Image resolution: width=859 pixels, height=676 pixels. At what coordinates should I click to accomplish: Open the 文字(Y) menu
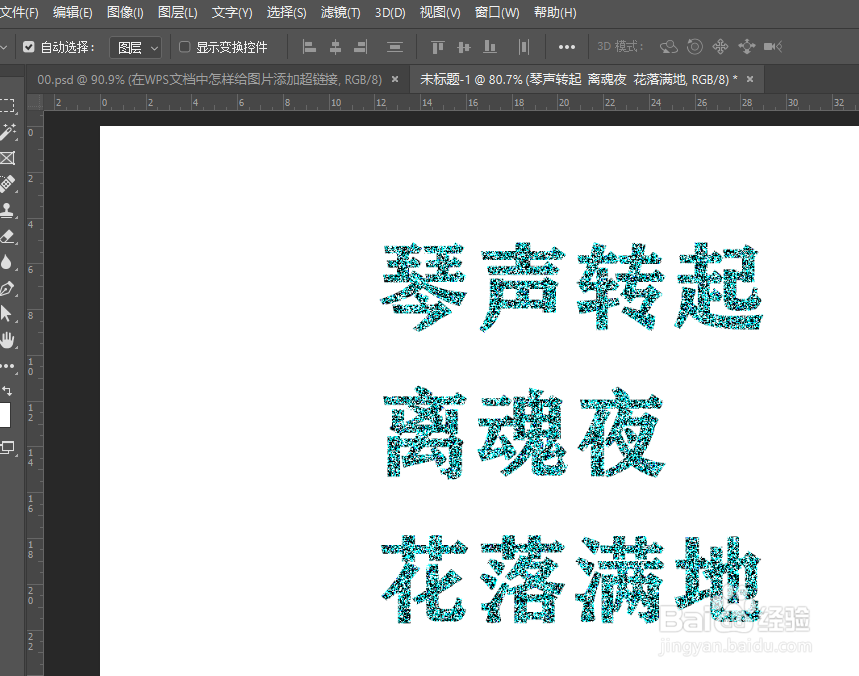tap(232, 12)
